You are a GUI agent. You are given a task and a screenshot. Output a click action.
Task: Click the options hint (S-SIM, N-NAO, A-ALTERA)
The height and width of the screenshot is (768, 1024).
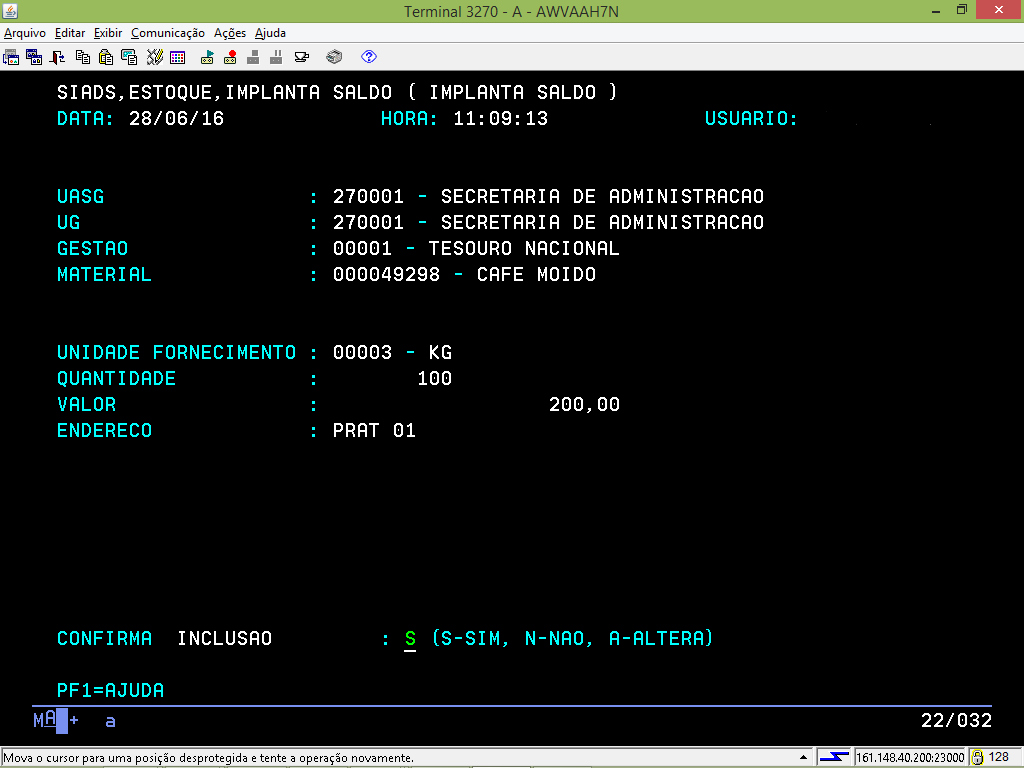click(573, 639)
